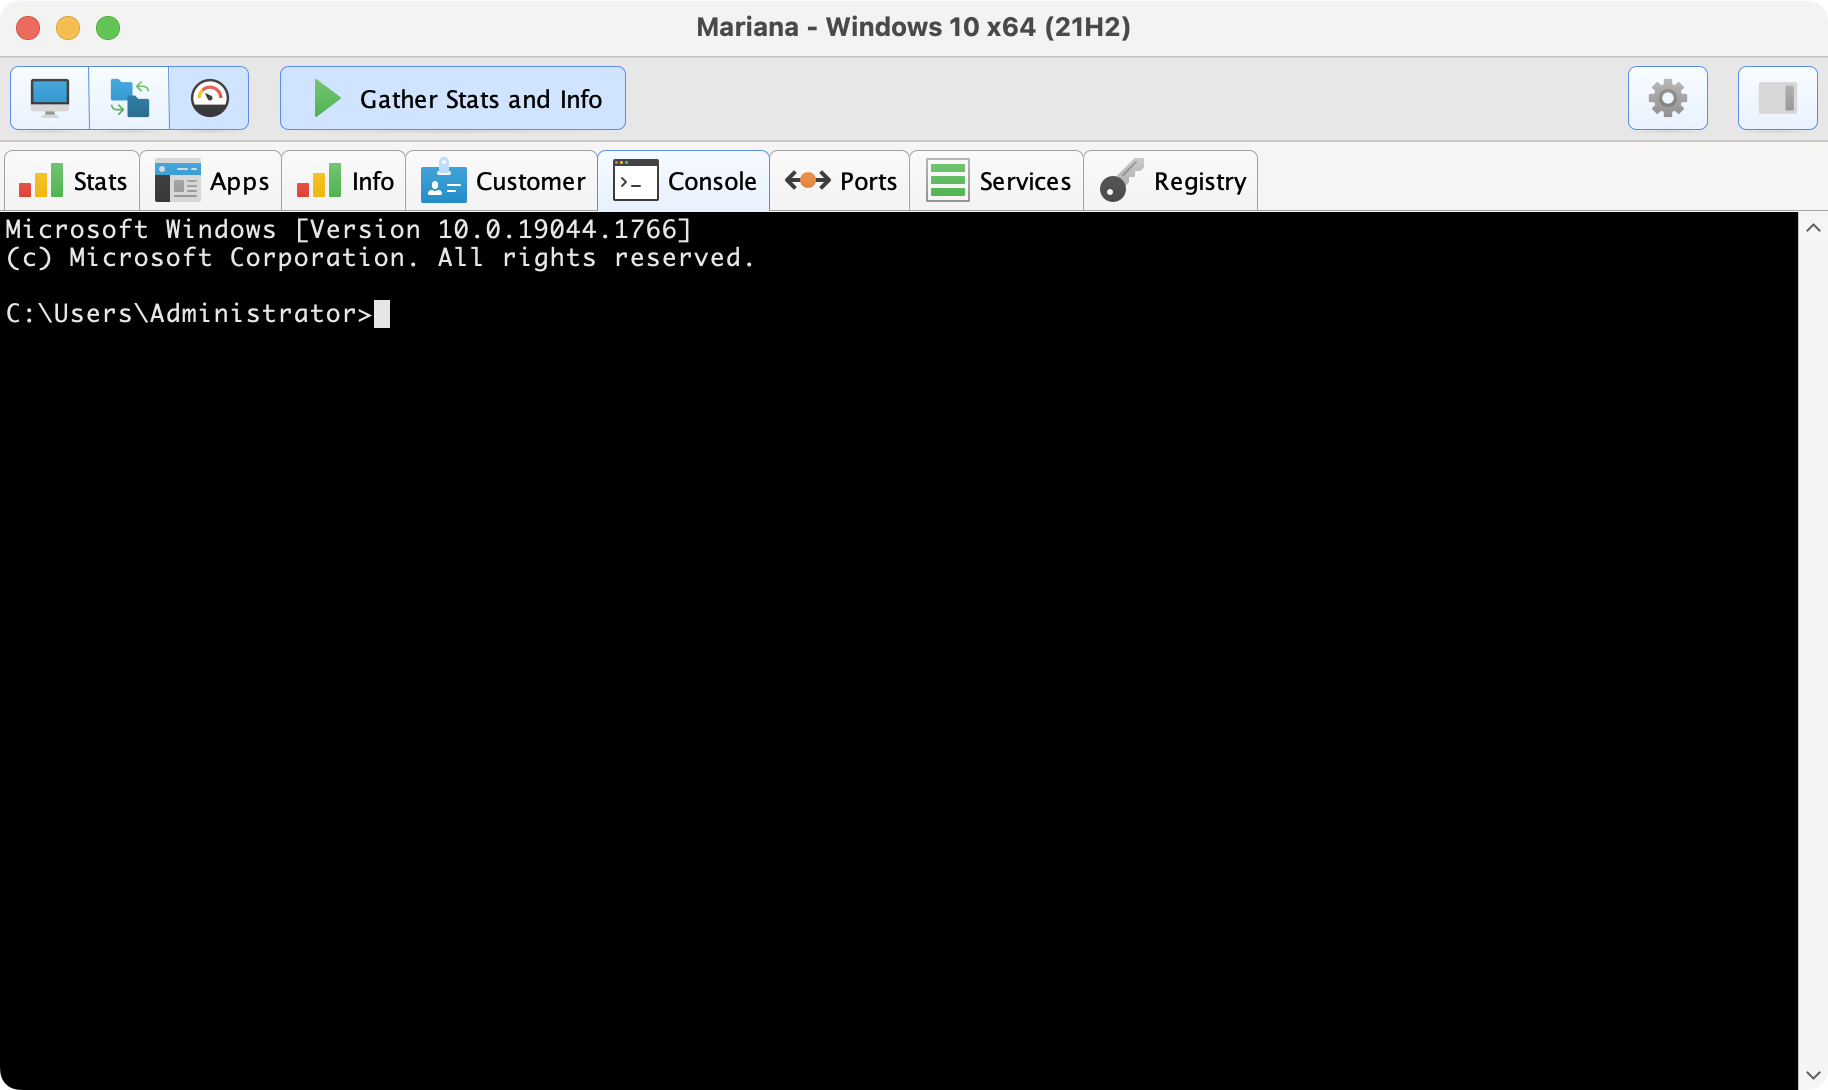Click Gather Stats and Info button
The image size is (1828, 1090).
[453, 98]
